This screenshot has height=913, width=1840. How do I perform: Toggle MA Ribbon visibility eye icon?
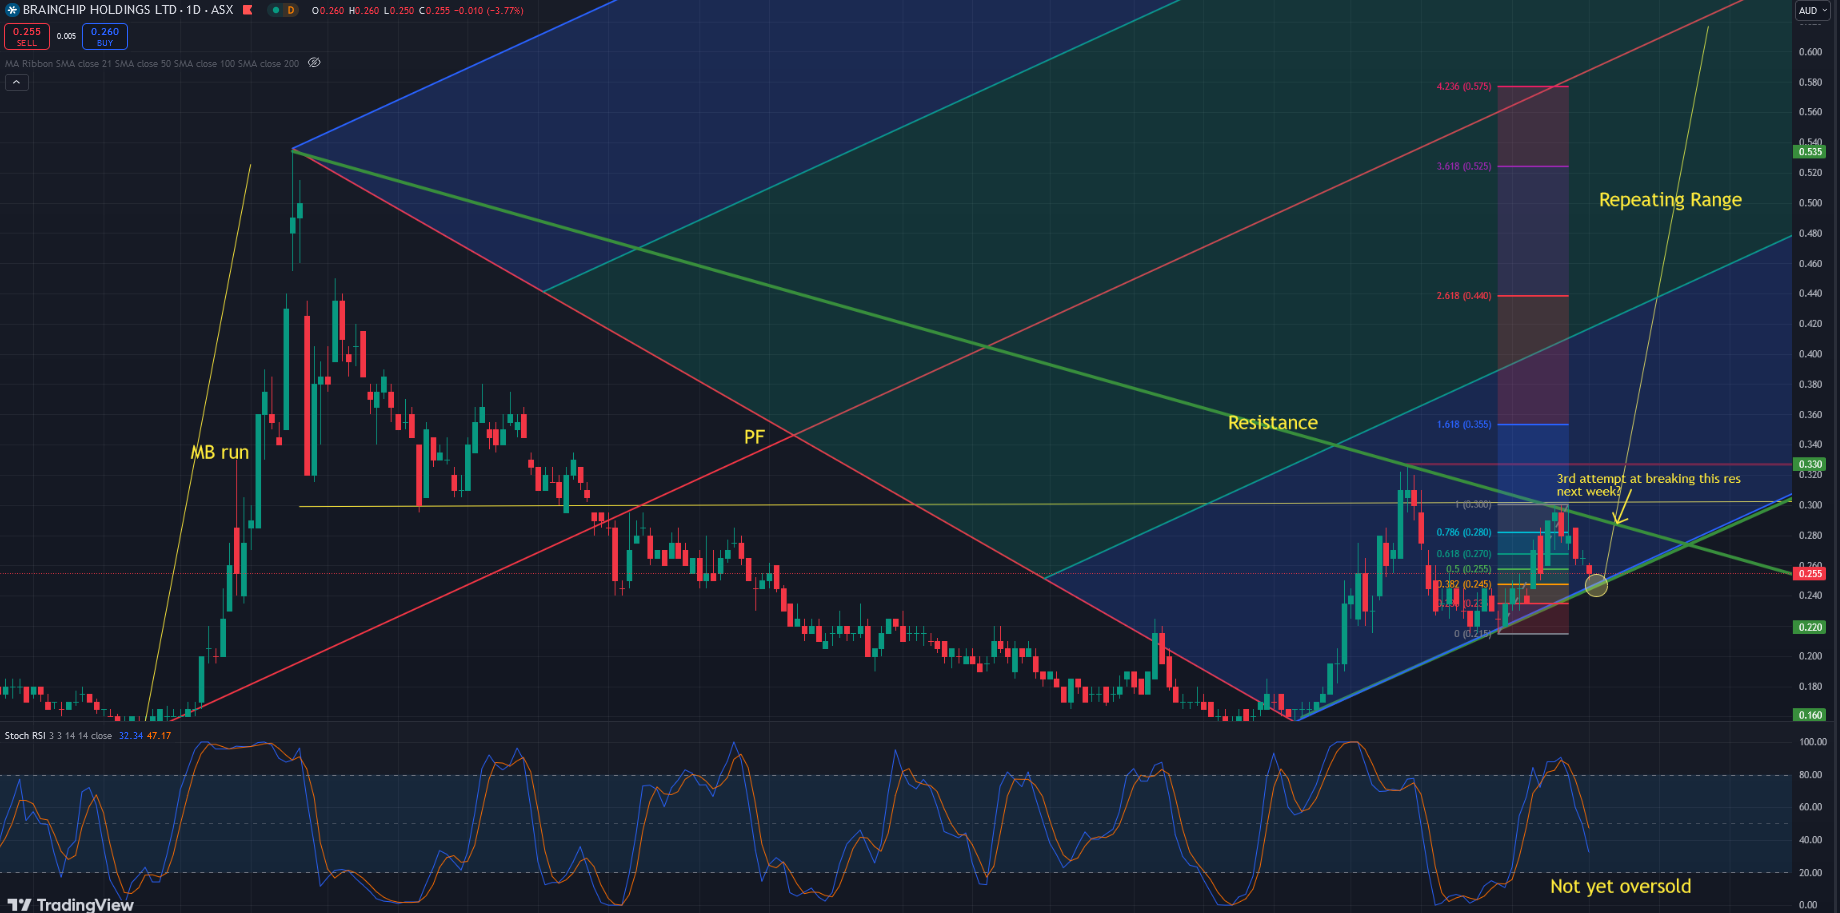point(314,62)
